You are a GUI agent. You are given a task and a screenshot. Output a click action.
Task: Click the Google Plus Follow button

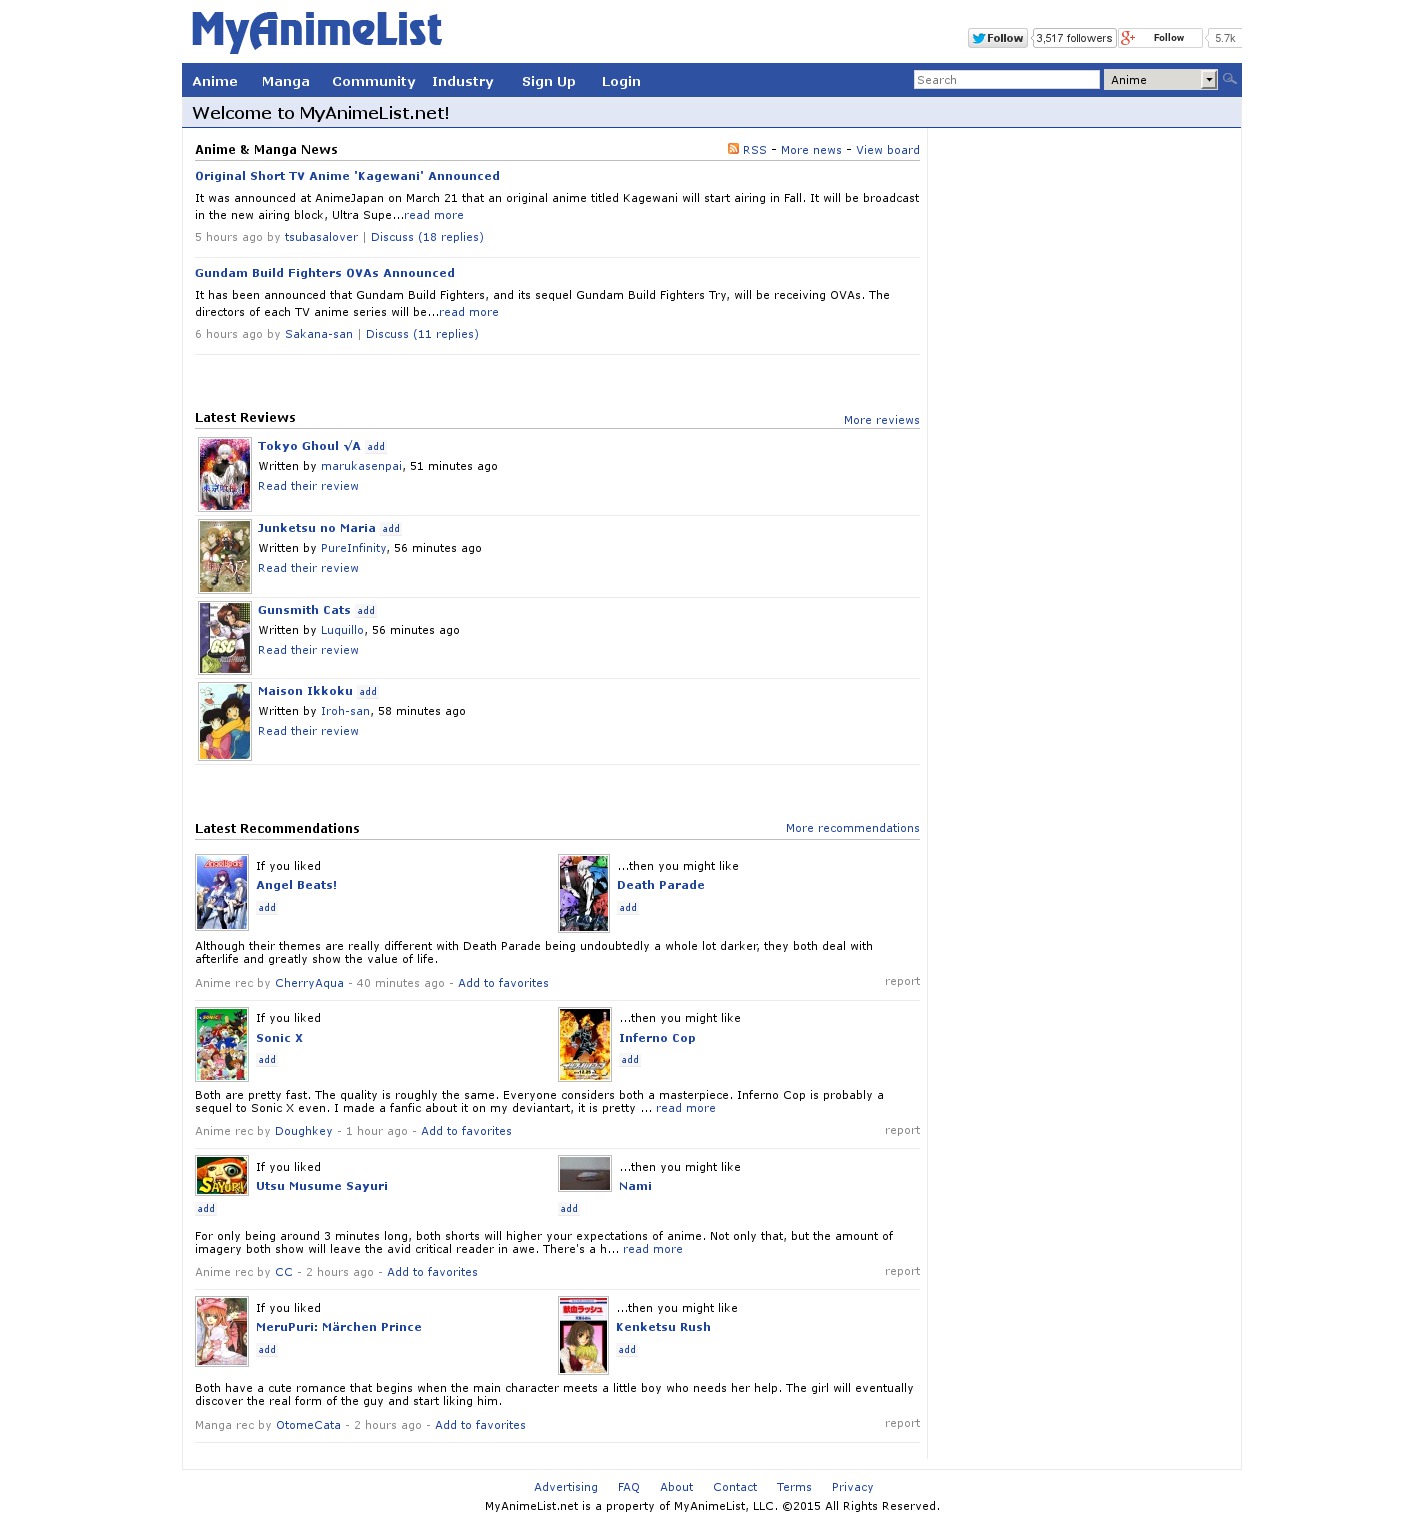pyautogui.click(x=1160, y=38)
